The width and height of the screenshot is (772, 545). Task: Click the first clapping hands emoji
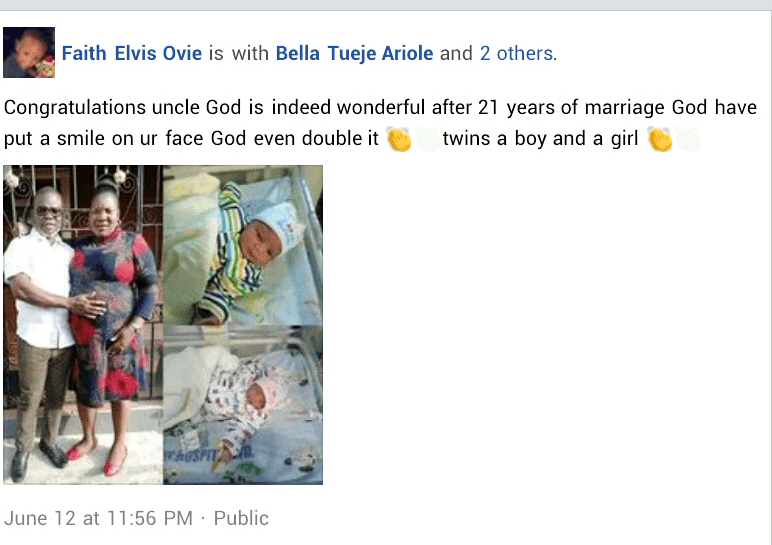click(x=399, y=140)
